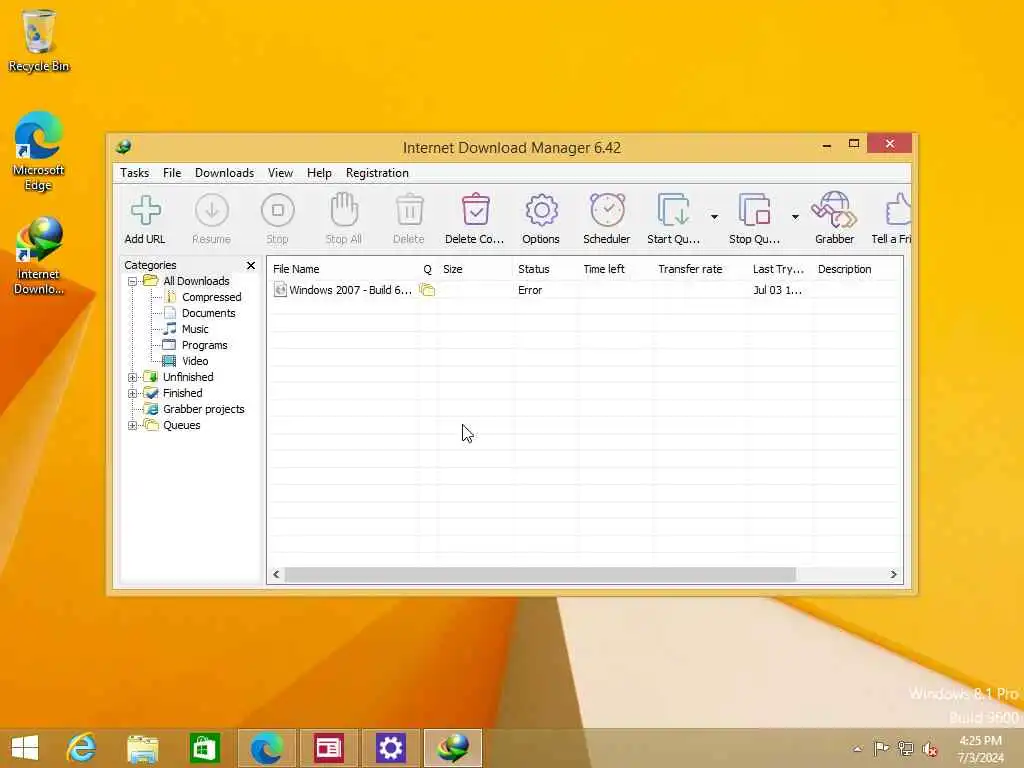Screen dimensions: 1024x768
Task: Select the Programs category
Action: click(204, 345)
